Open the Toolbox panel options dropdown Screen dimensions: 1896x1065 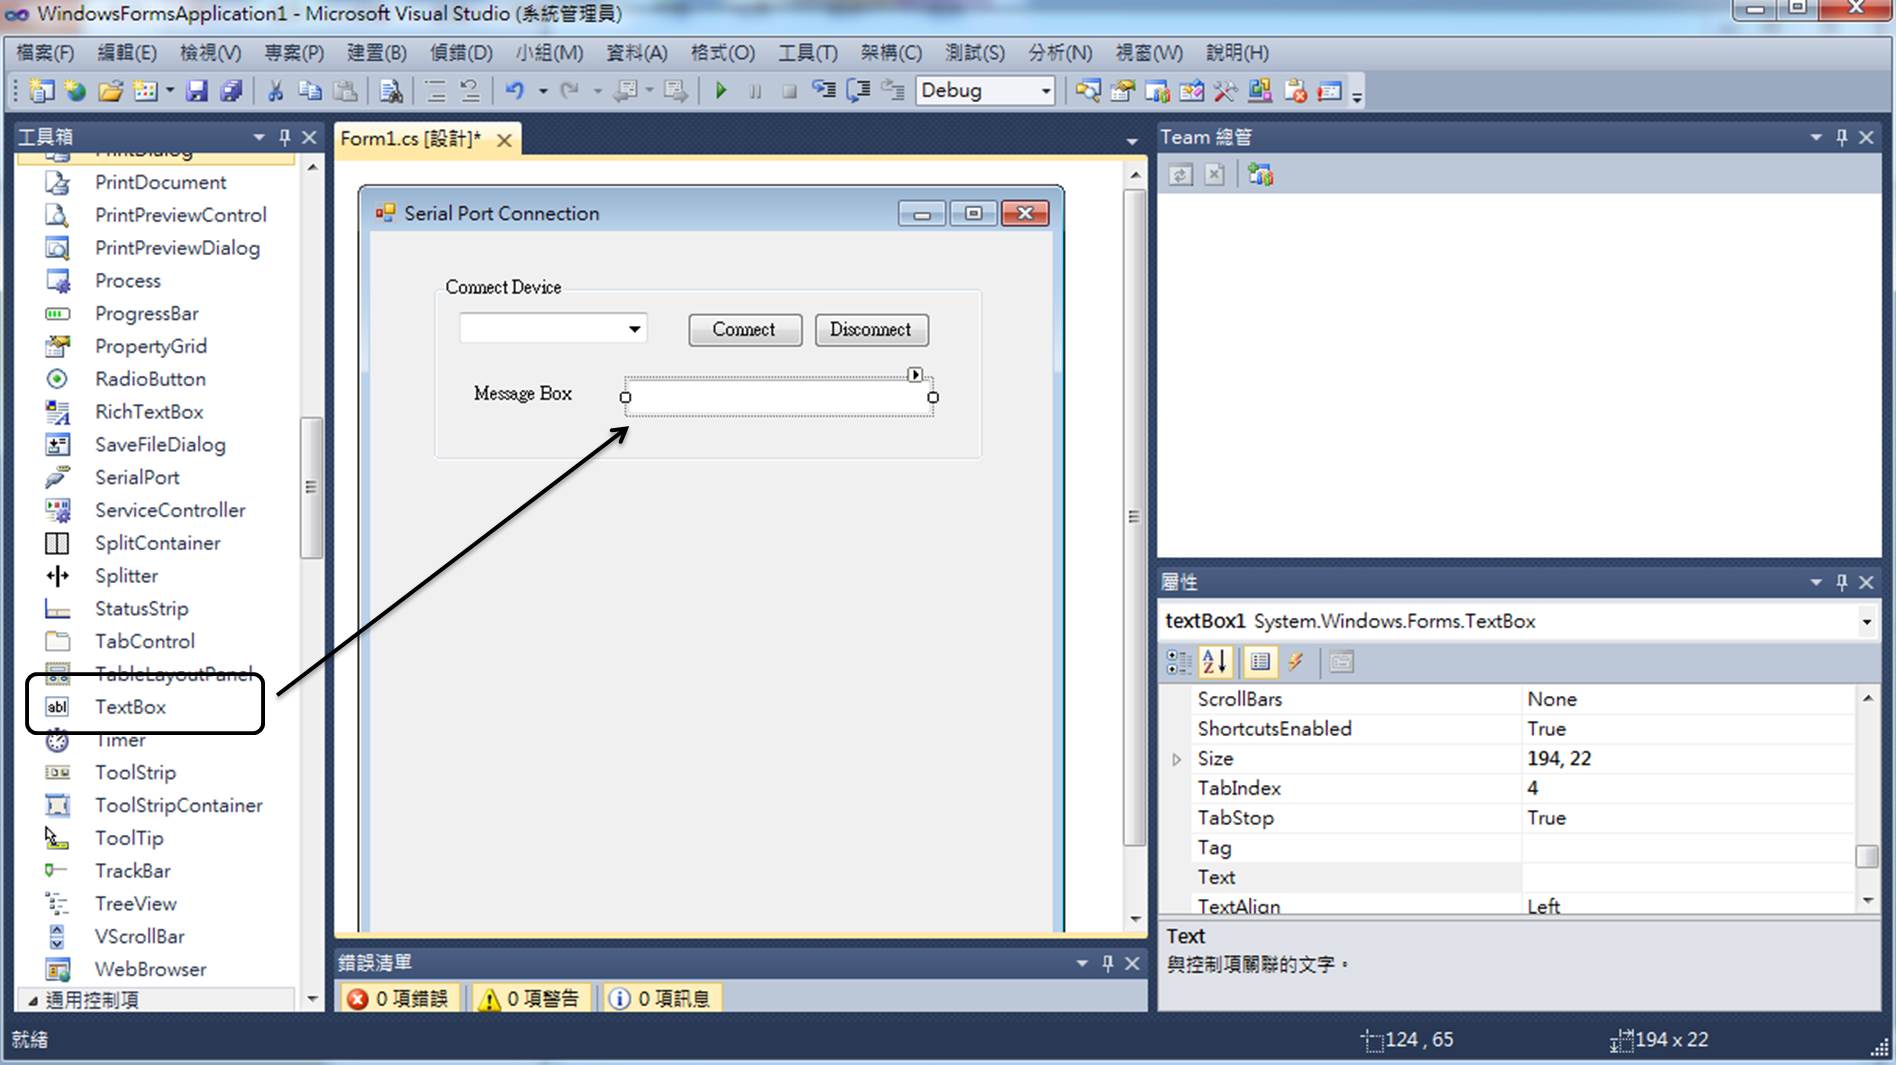pos(259,137)
